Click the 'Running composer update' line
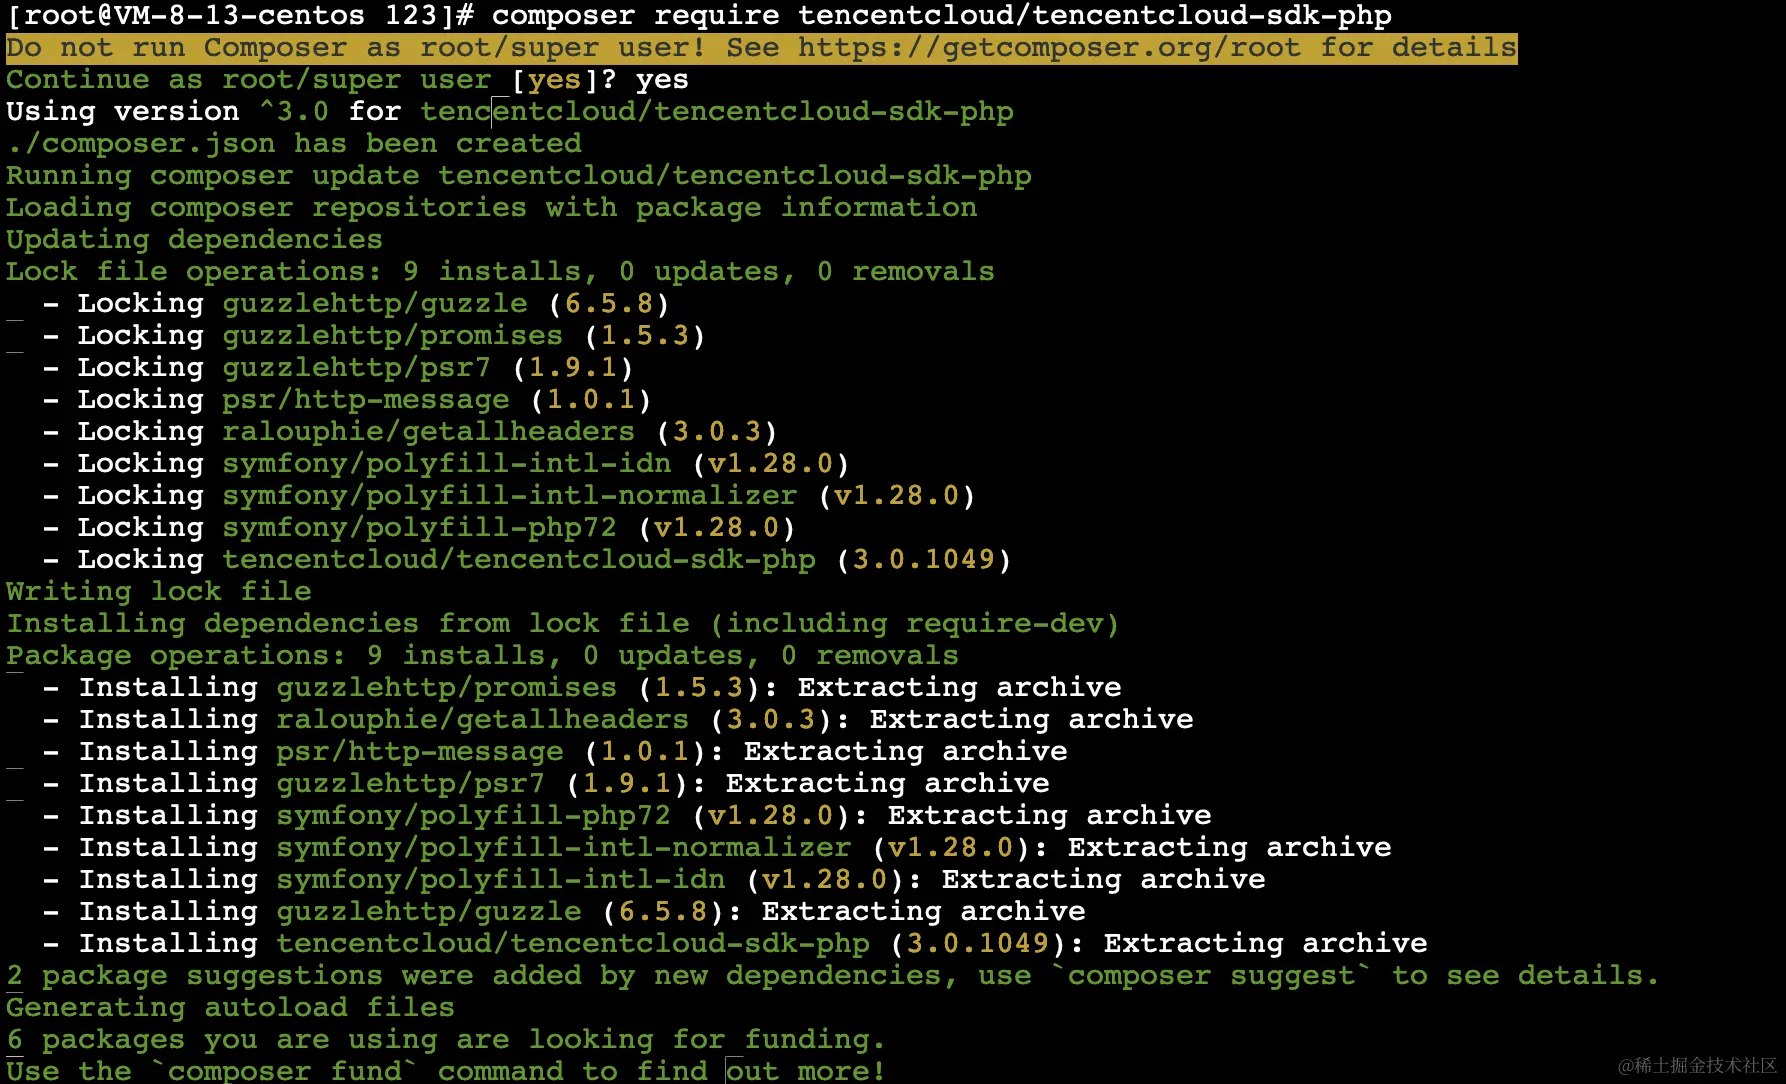This screenshot has height=1084, width=1786. [x=519, y=176]
